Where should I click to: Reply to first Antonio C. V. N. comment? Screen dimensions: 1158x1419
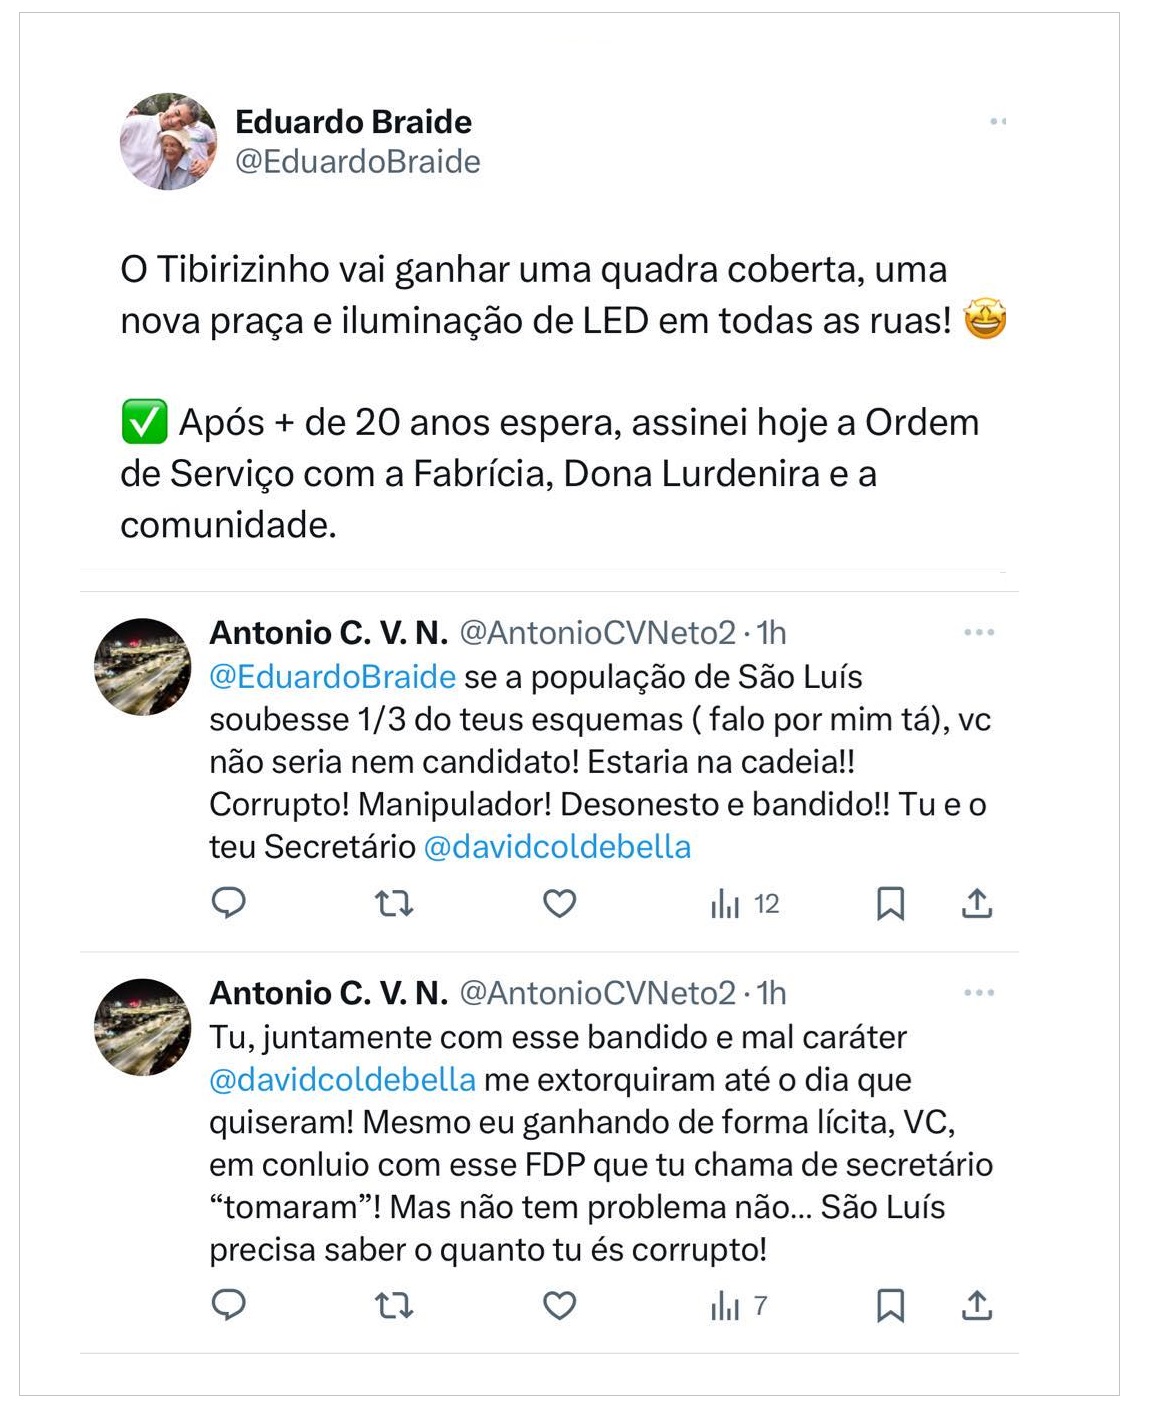pyautogui.click(x=229, y=903)
